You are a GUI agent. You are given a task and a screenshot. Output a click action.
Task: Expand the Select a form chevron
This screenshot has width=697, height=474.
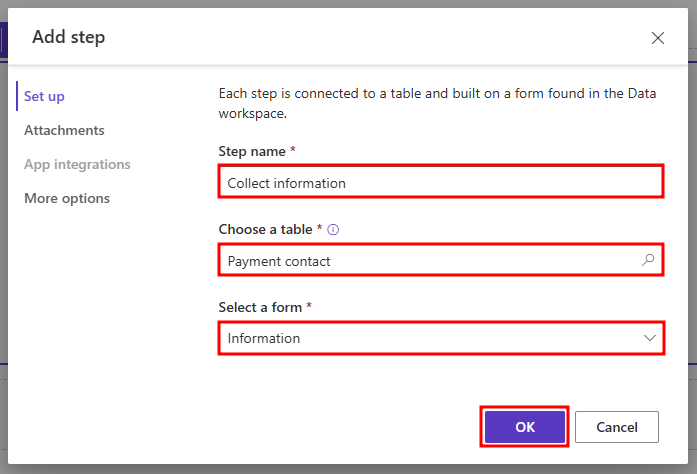click(x=649, y=338)
